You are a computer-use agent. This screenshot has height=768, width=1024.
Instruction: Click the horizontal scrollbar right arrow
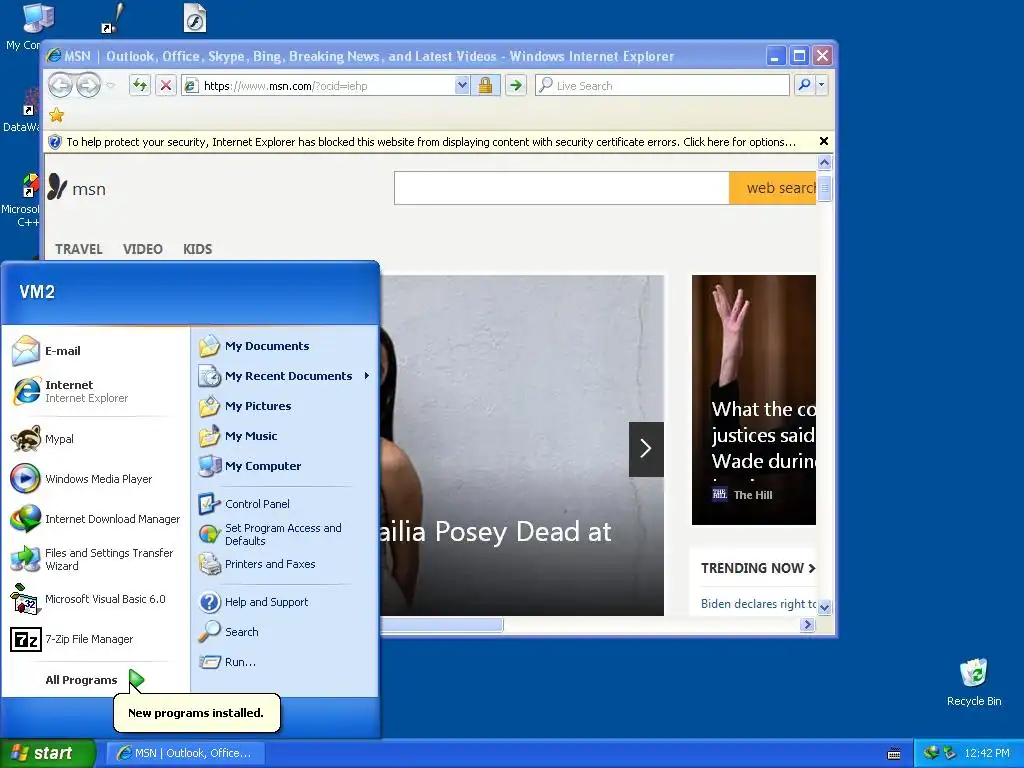click(x=808, y=624)
